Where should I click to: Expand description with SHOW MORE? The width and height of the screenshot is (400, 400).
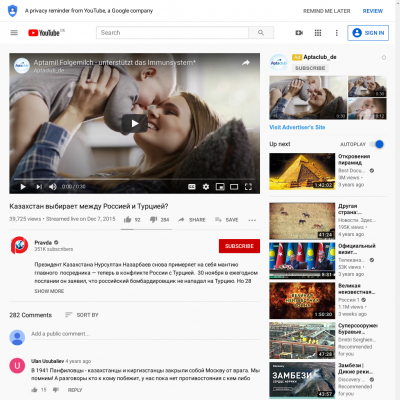[x=49, y=291]
